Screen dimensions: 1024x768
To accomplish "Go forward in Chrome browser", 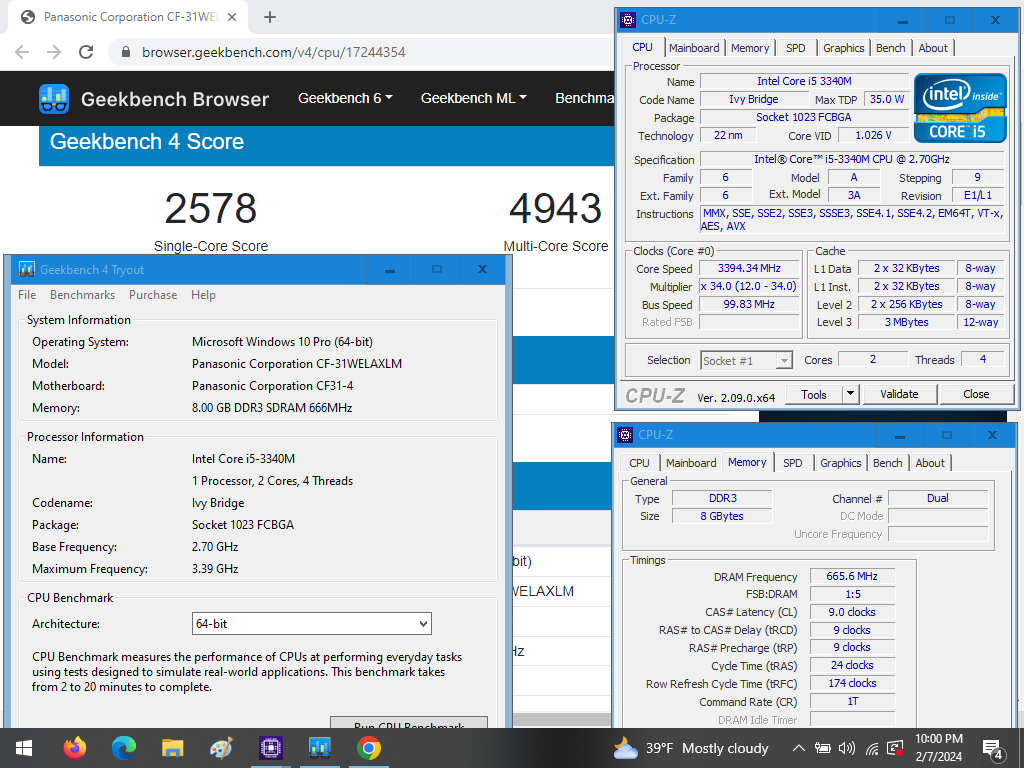I will tap(54, 52).
